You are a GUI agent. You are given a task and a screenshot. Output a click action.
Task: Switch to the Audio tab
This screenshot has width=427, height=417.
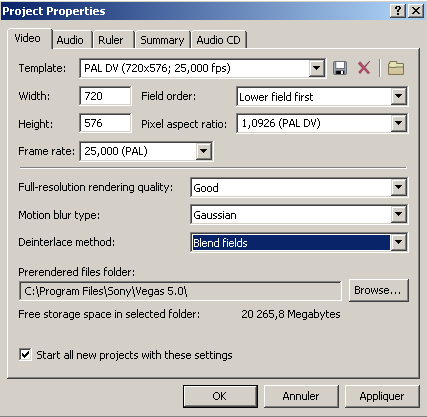70,40
